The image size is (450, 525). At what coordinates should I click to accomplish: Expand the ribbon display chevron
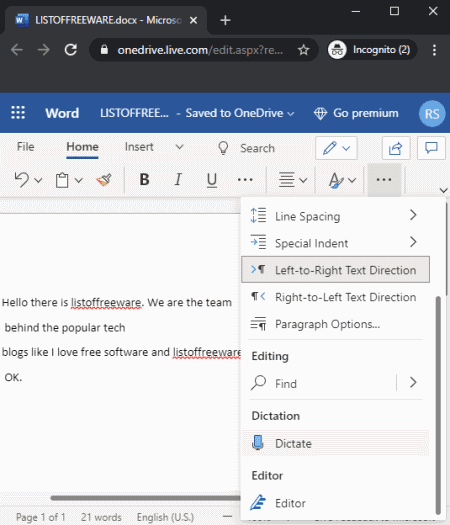444,191
